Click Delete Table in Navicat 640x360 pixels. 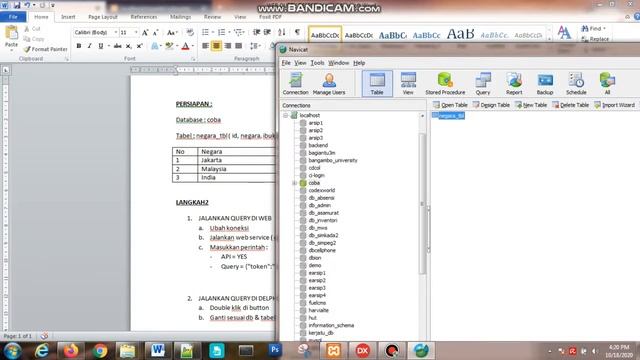coord(570,105)
